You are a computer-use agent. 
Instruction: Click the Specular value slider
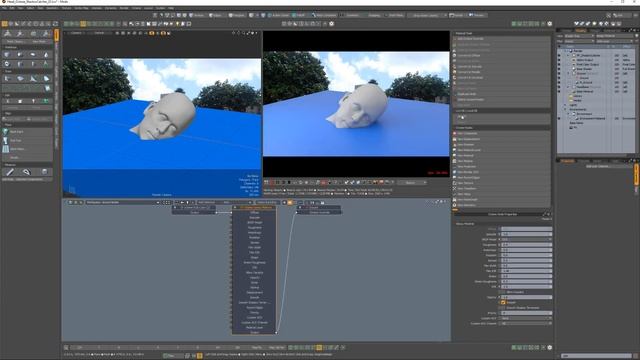(526, 234)
